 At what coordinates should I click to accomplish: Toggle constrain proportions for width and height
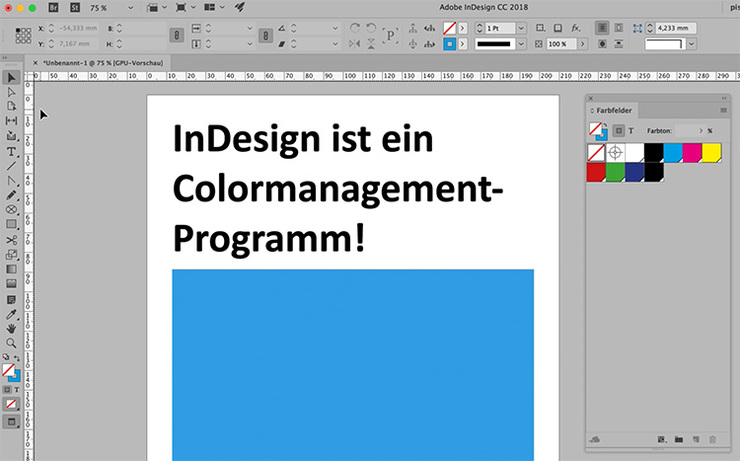pos(177,35)
